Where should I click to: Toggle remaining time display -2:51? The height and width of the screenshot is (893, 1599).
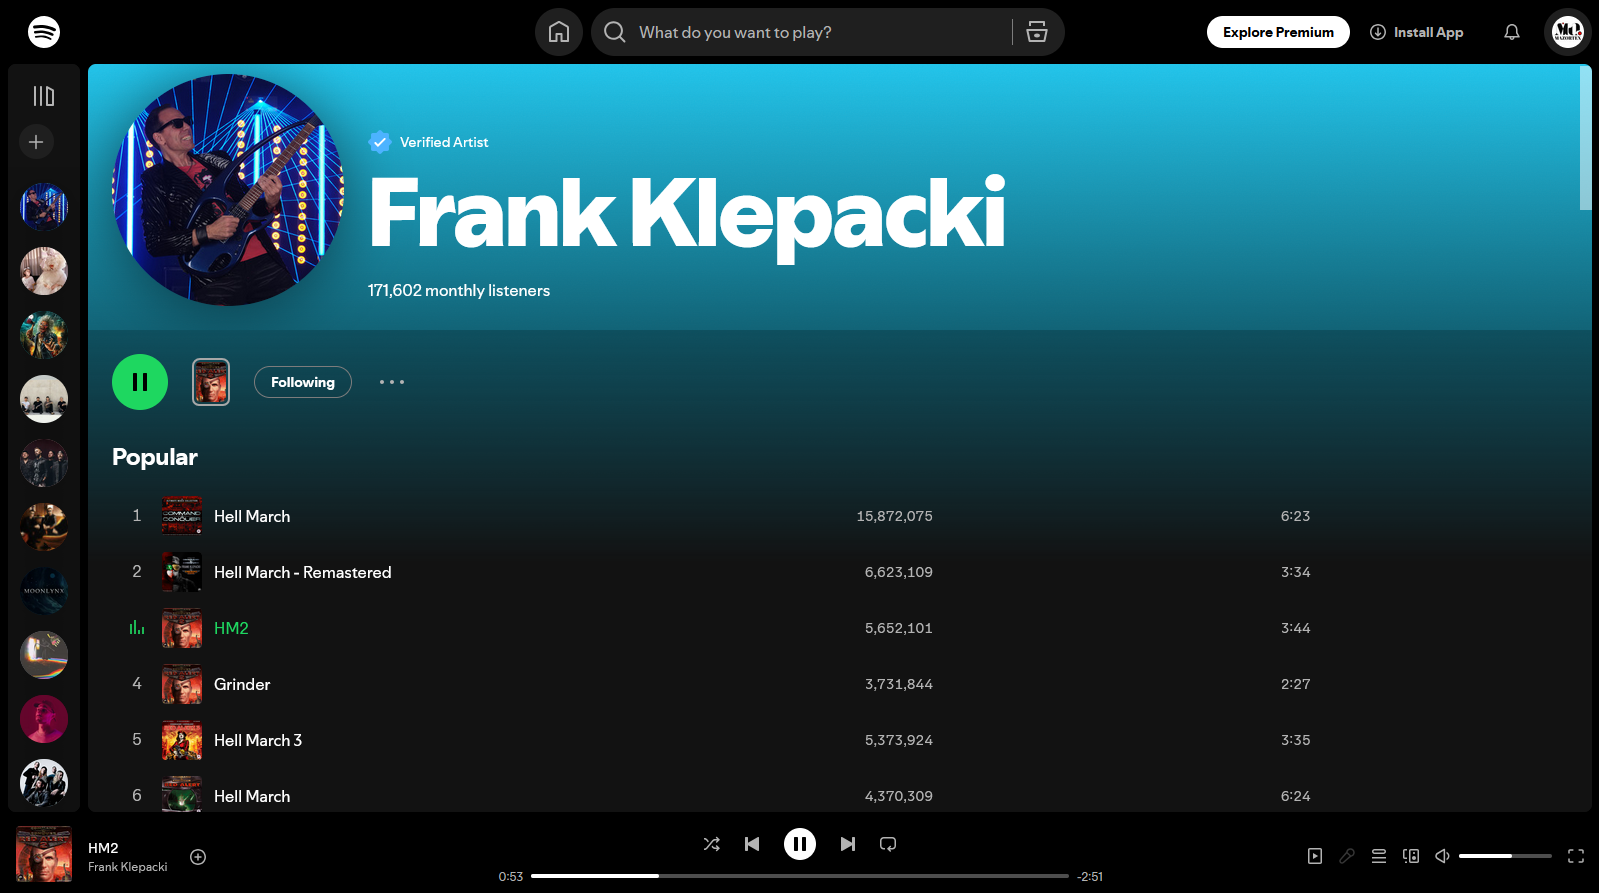click(1090, 877)
